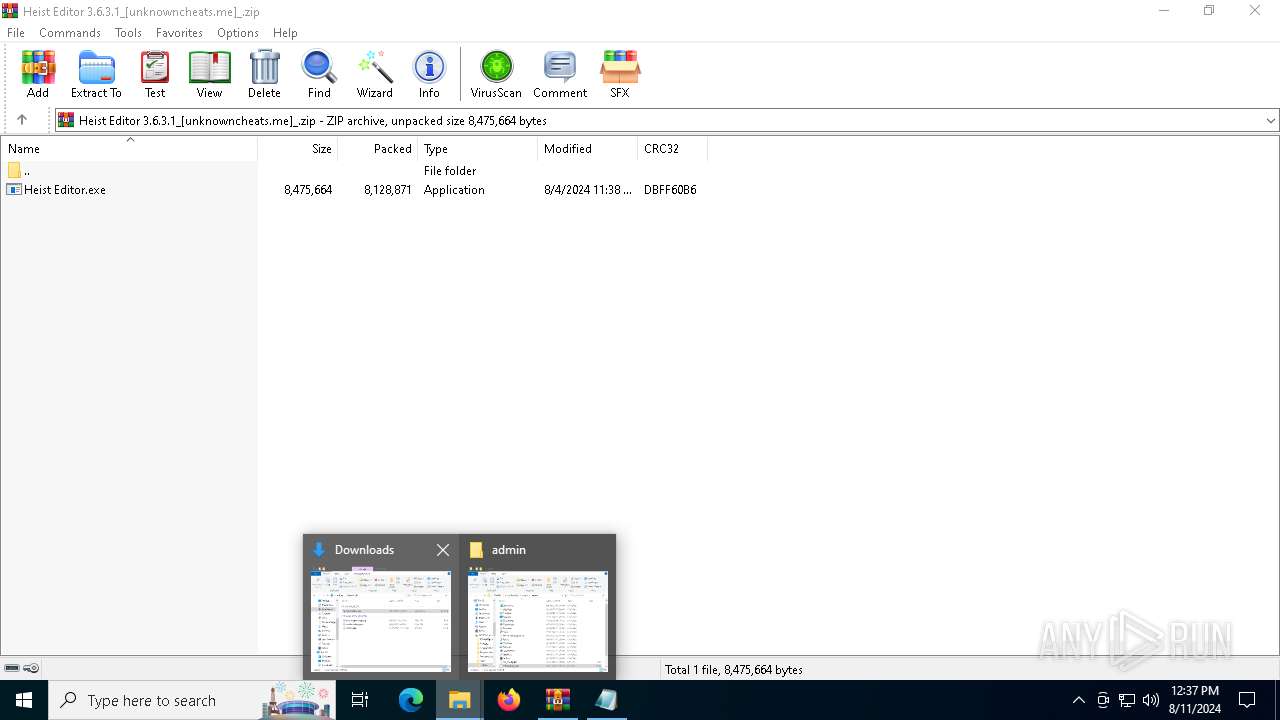The height and width of the screenshot is (720, 1280).
Task: Click the status bar drive icon
Action: click(12, 668)
